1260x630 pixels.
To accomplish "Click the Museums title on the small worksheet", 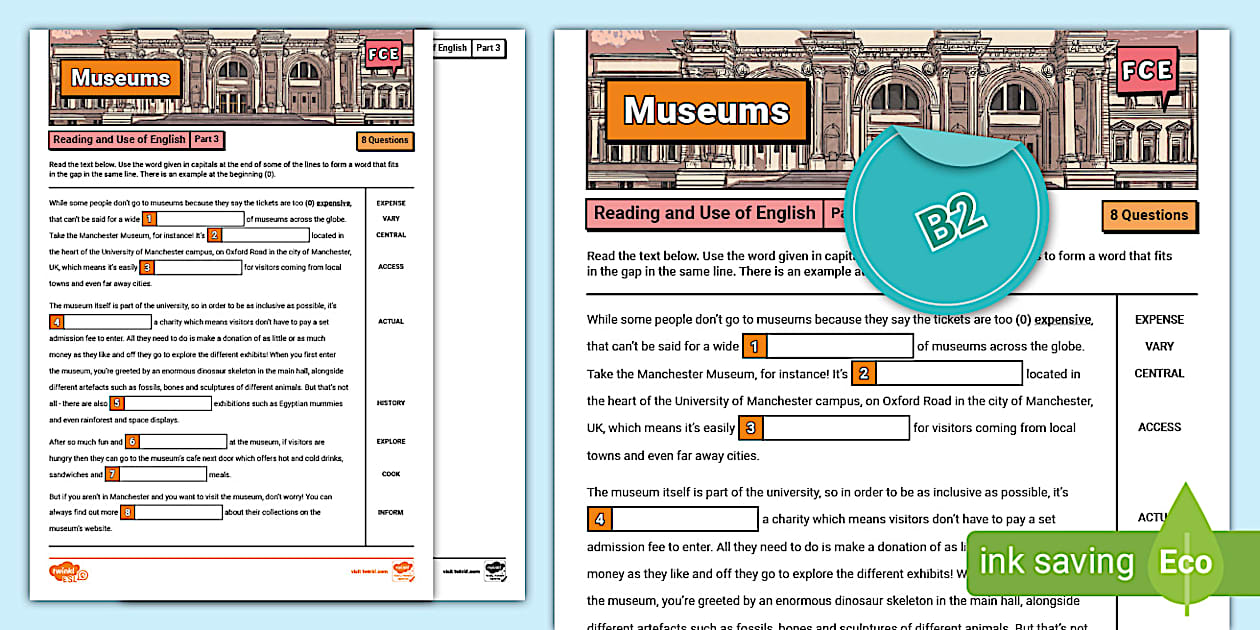I will click(x=121, y=78).
